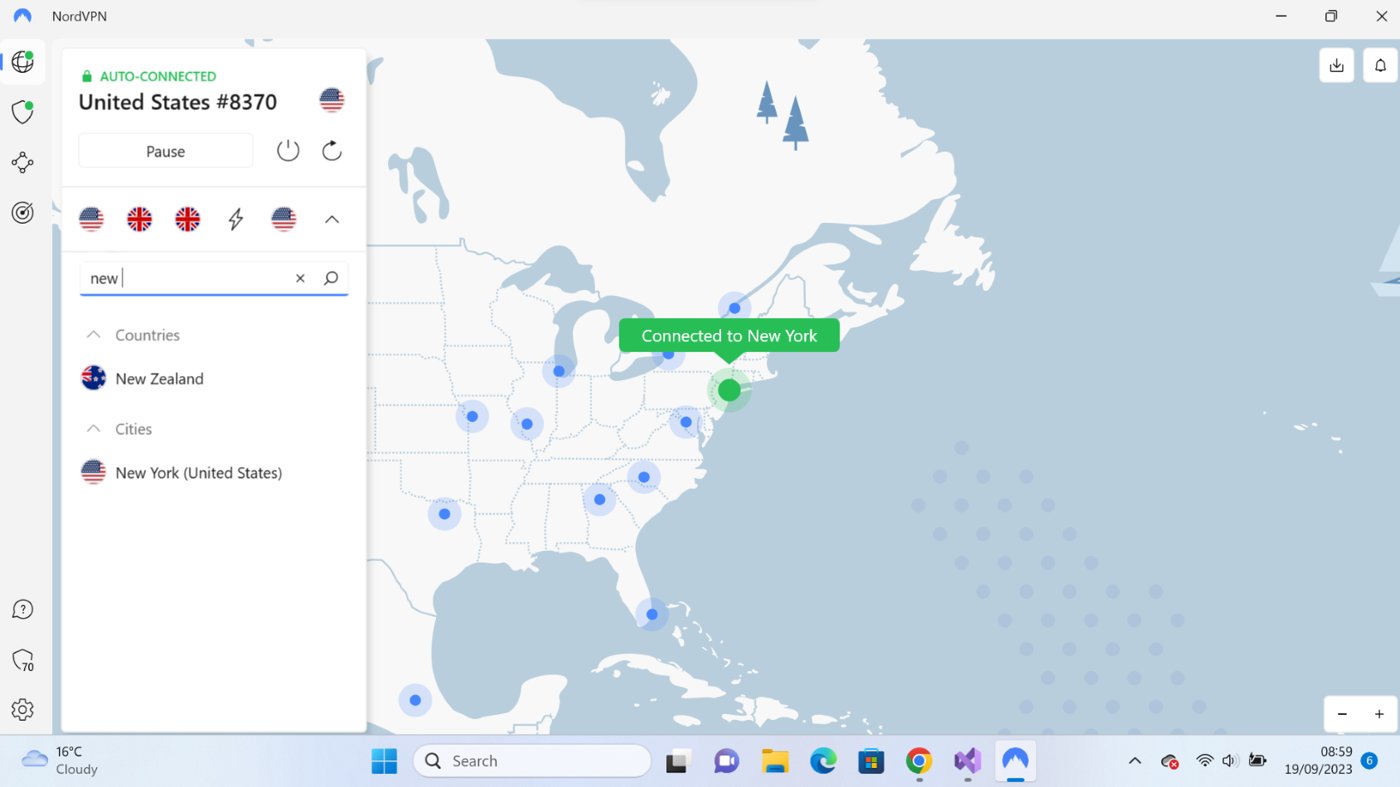Collapse the Countries section
The image size is (1400, 787).
(x=94, y=335)
